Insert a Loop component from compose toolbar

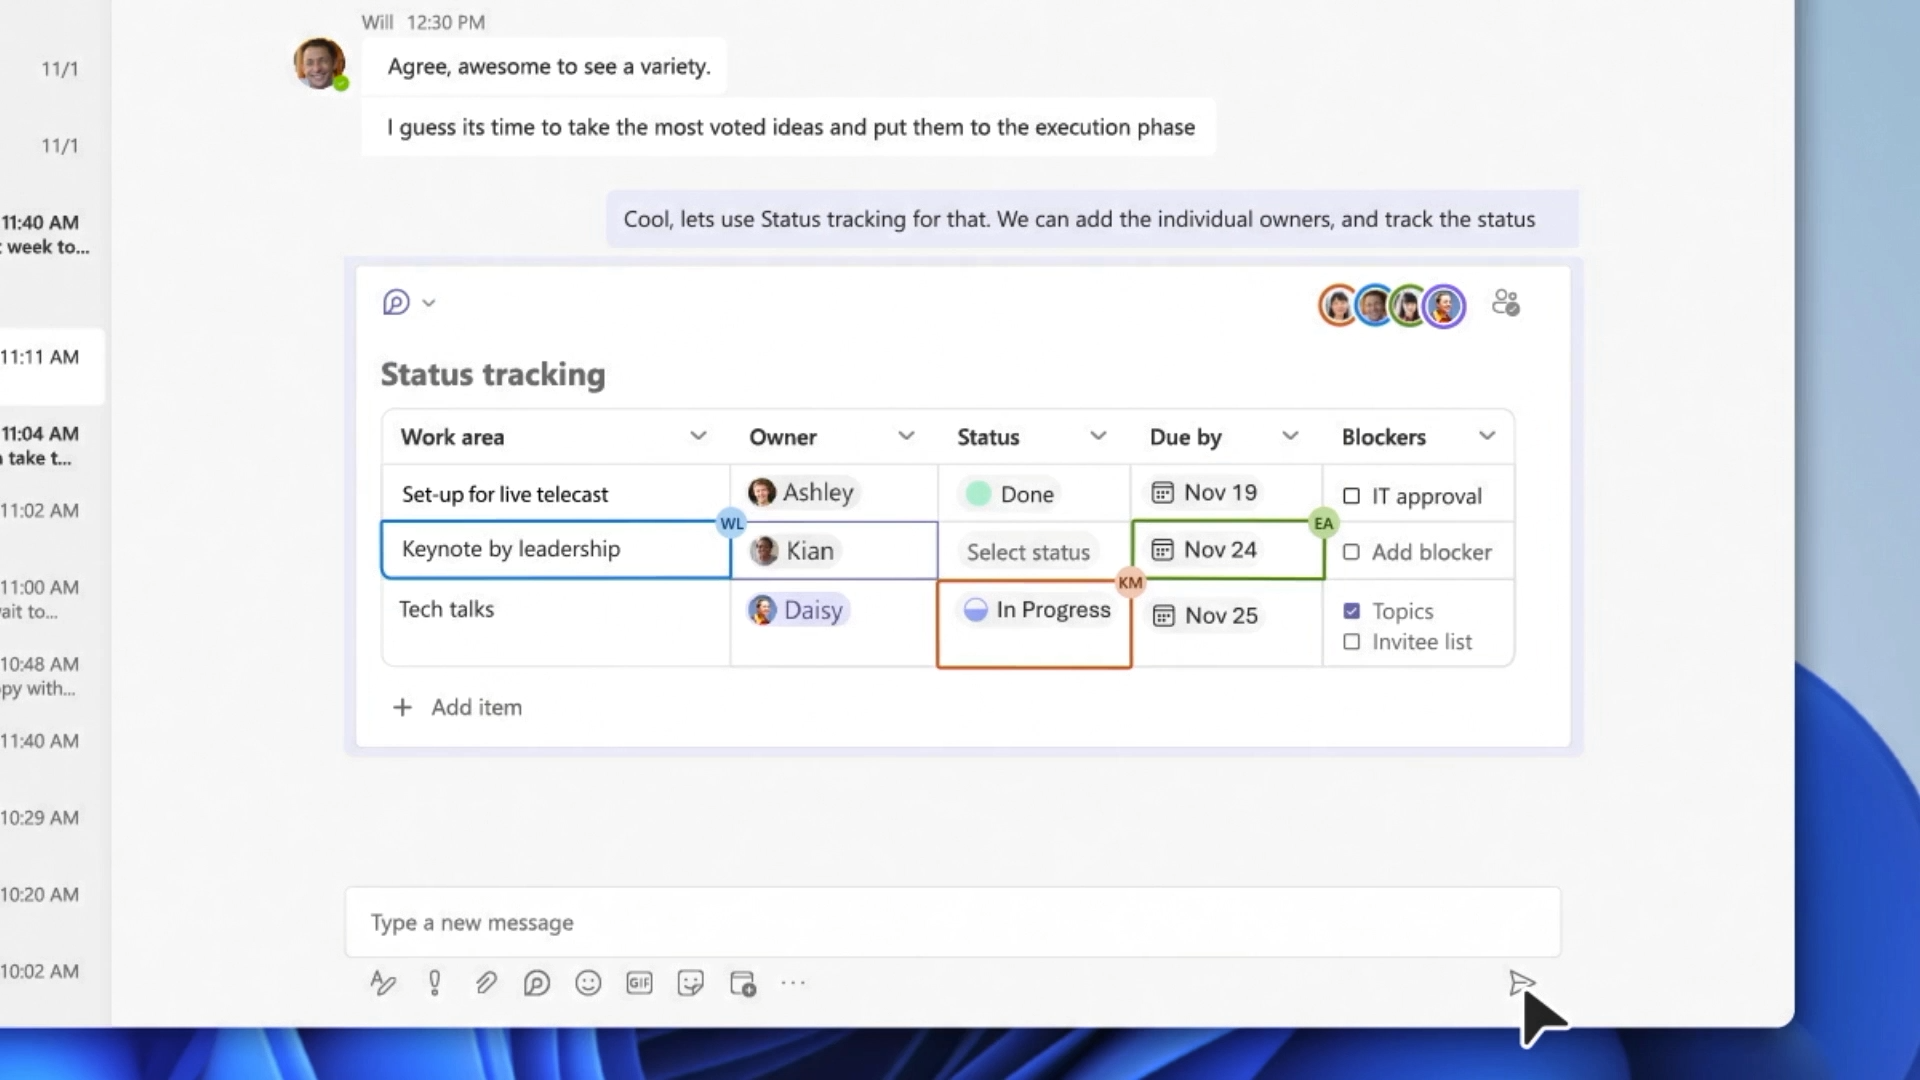[x=537, y=983]
